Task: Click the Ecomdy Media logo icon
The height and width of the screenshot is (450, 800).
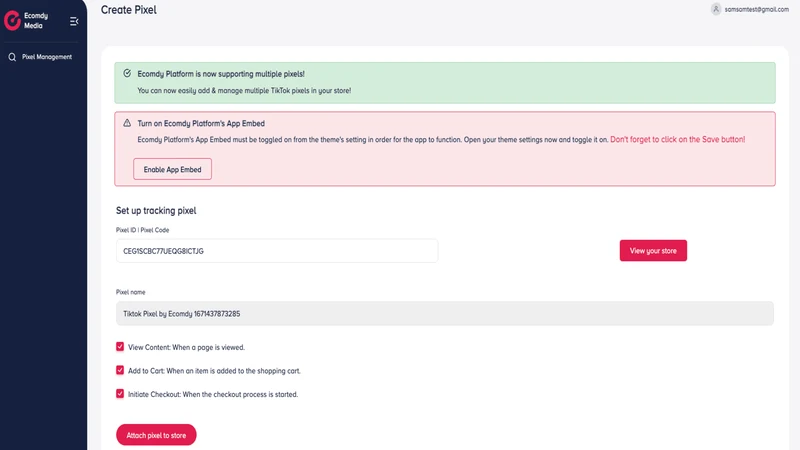Action: 12,20
